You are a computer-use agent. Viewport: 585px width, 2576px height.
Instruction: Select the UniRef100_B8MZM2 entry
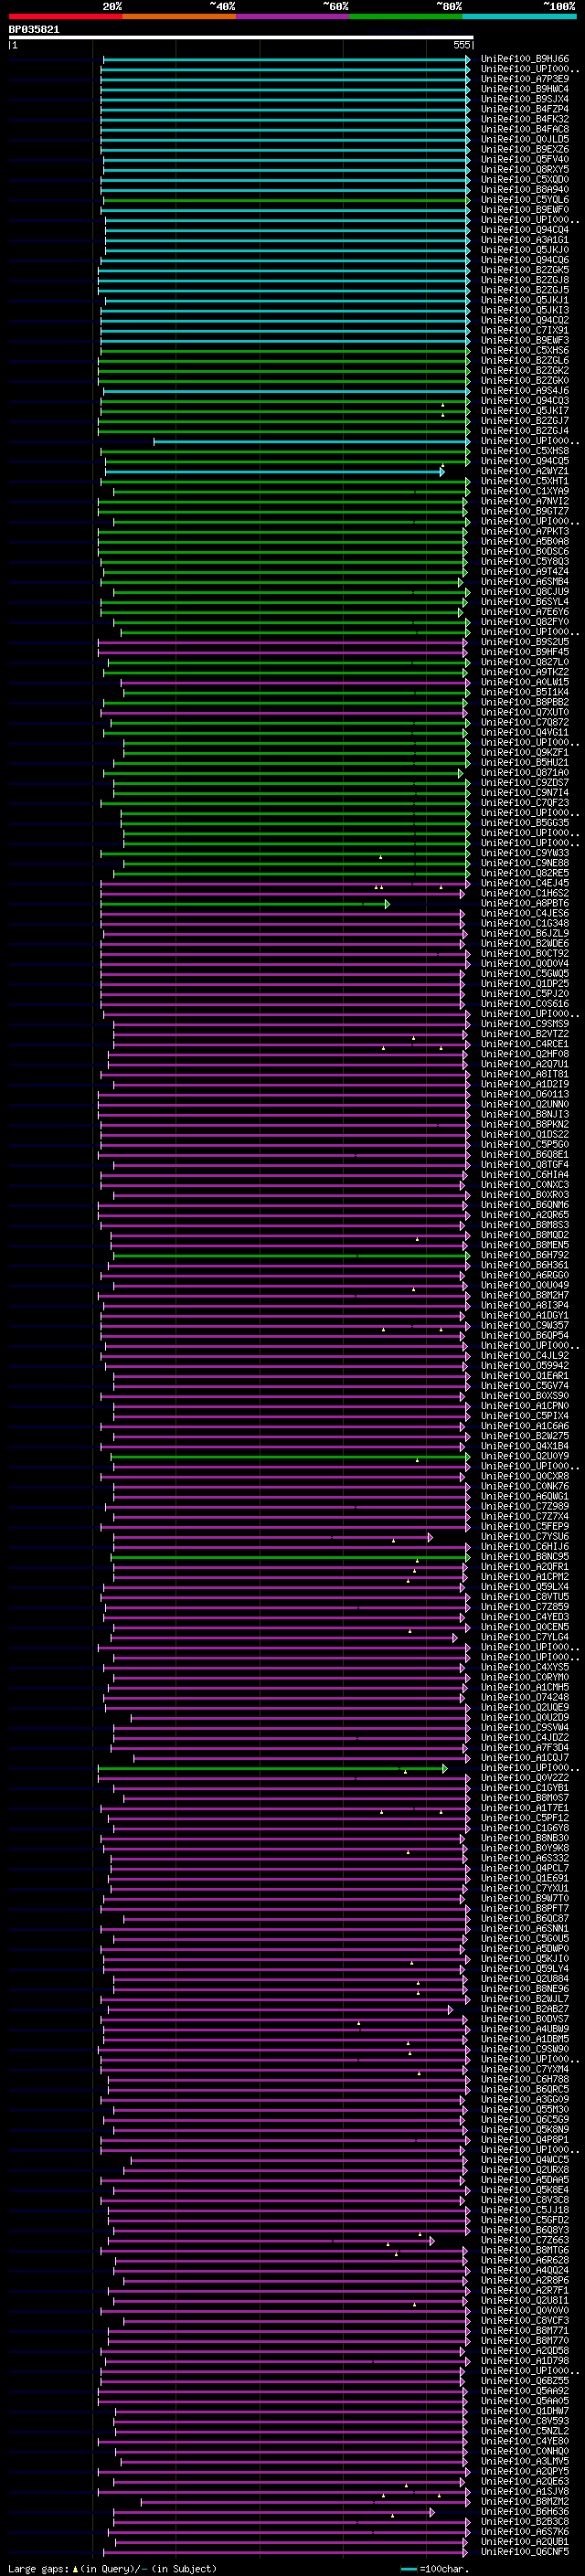pyautogui.click(x=525, y=2502)
